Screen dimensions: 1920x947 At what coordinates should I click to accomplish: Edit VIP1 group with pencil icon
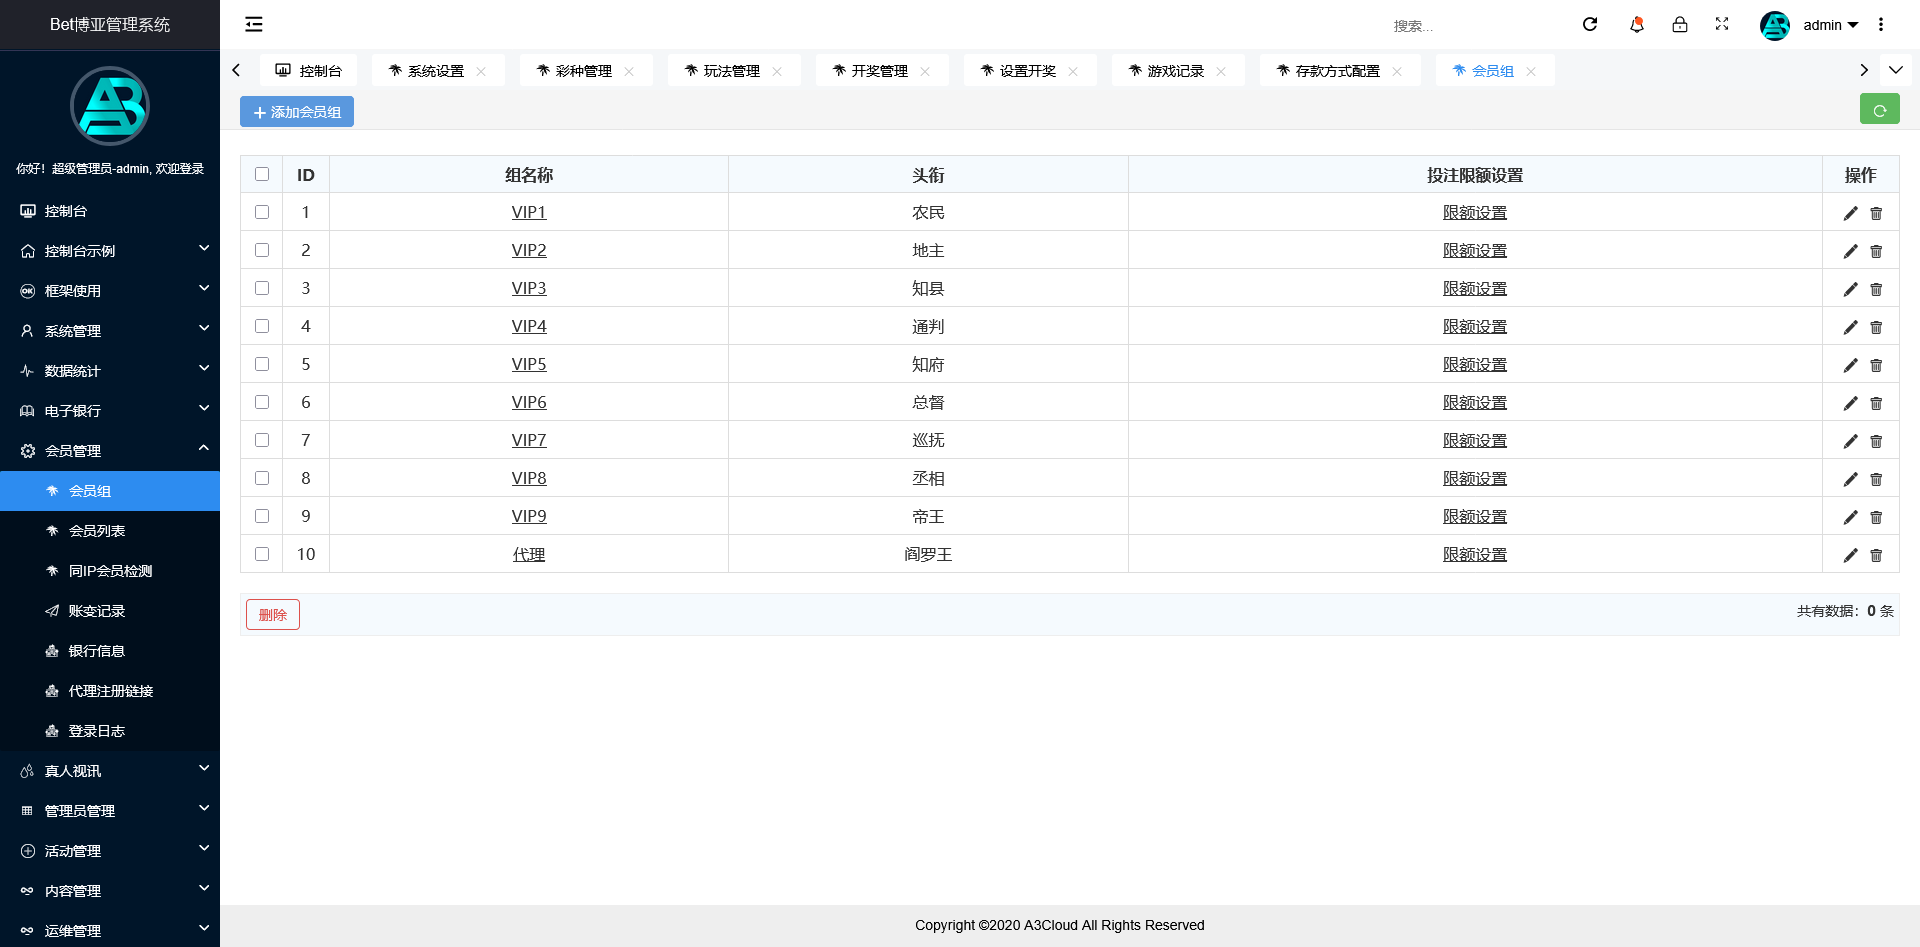[1851, 213]
